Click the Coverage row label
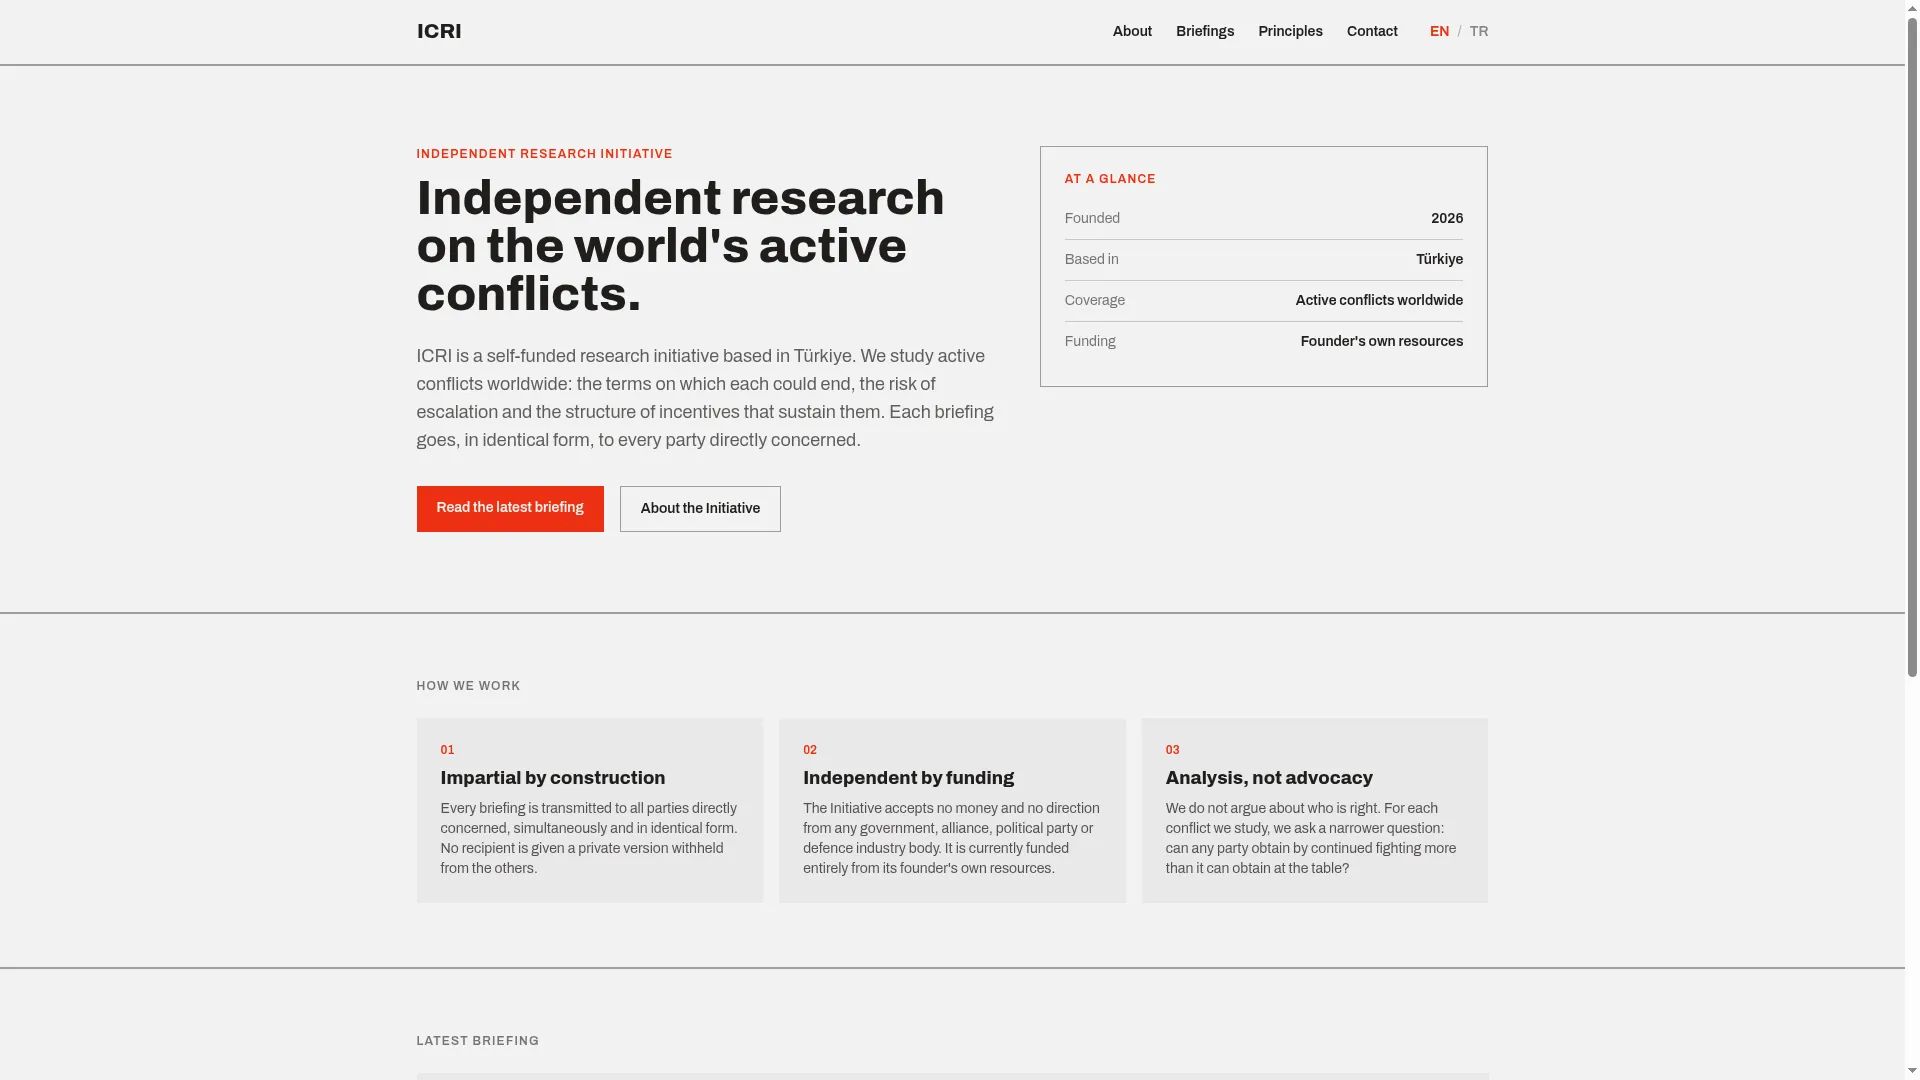Viewport: 1920px width, 1080px height. pos(1095,301)
